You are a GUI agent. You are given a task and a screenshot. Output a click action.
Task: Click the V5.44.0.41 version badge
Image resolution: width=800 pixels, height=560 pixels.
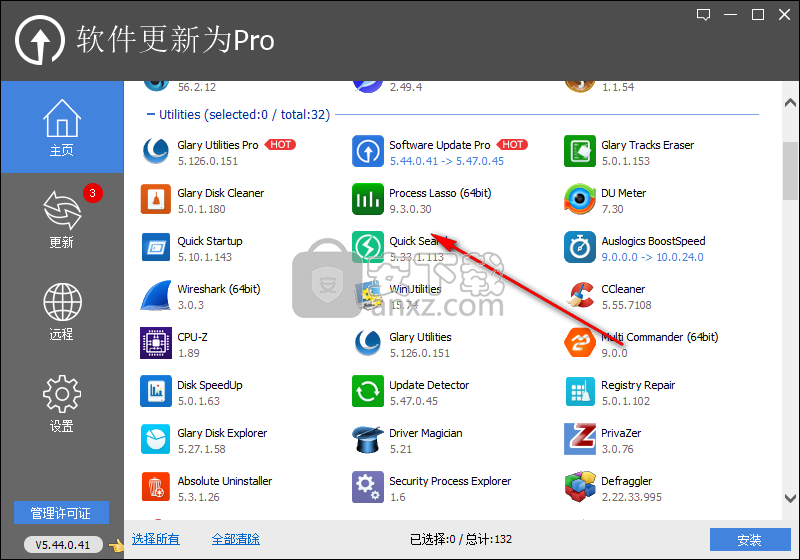[x=63, y=545]
